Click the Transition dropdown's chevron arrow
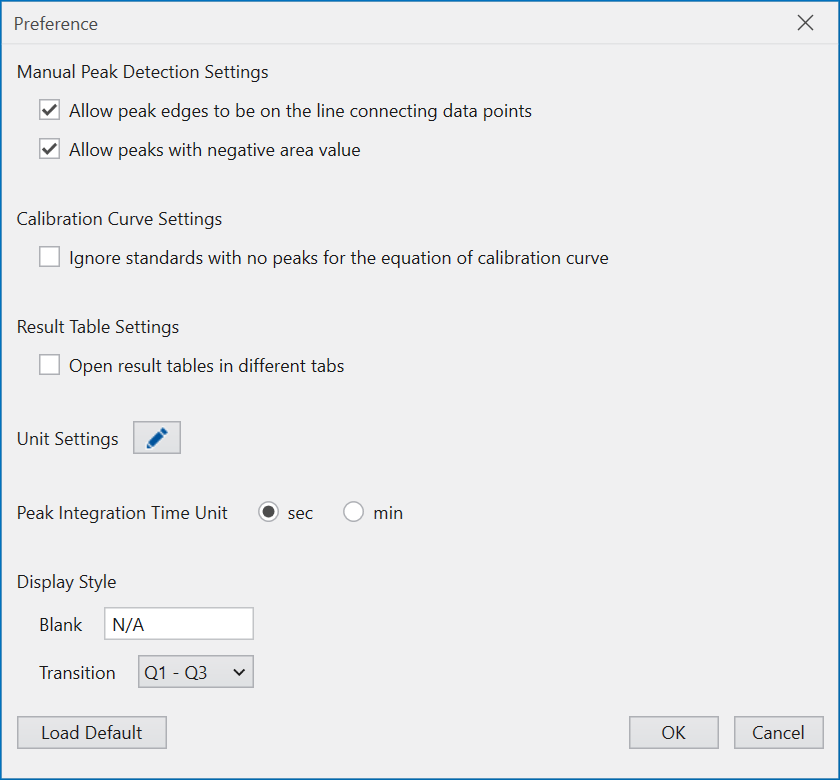The image size is (840, 780). 239,673
